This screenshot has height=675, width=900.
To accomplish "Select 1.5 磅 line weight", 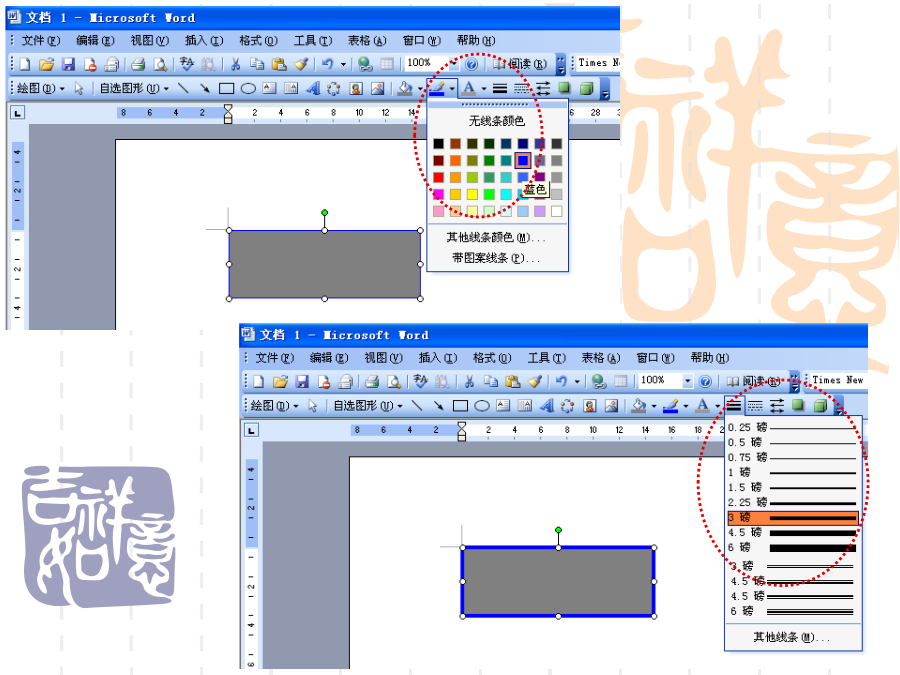I will click(793, 487).
